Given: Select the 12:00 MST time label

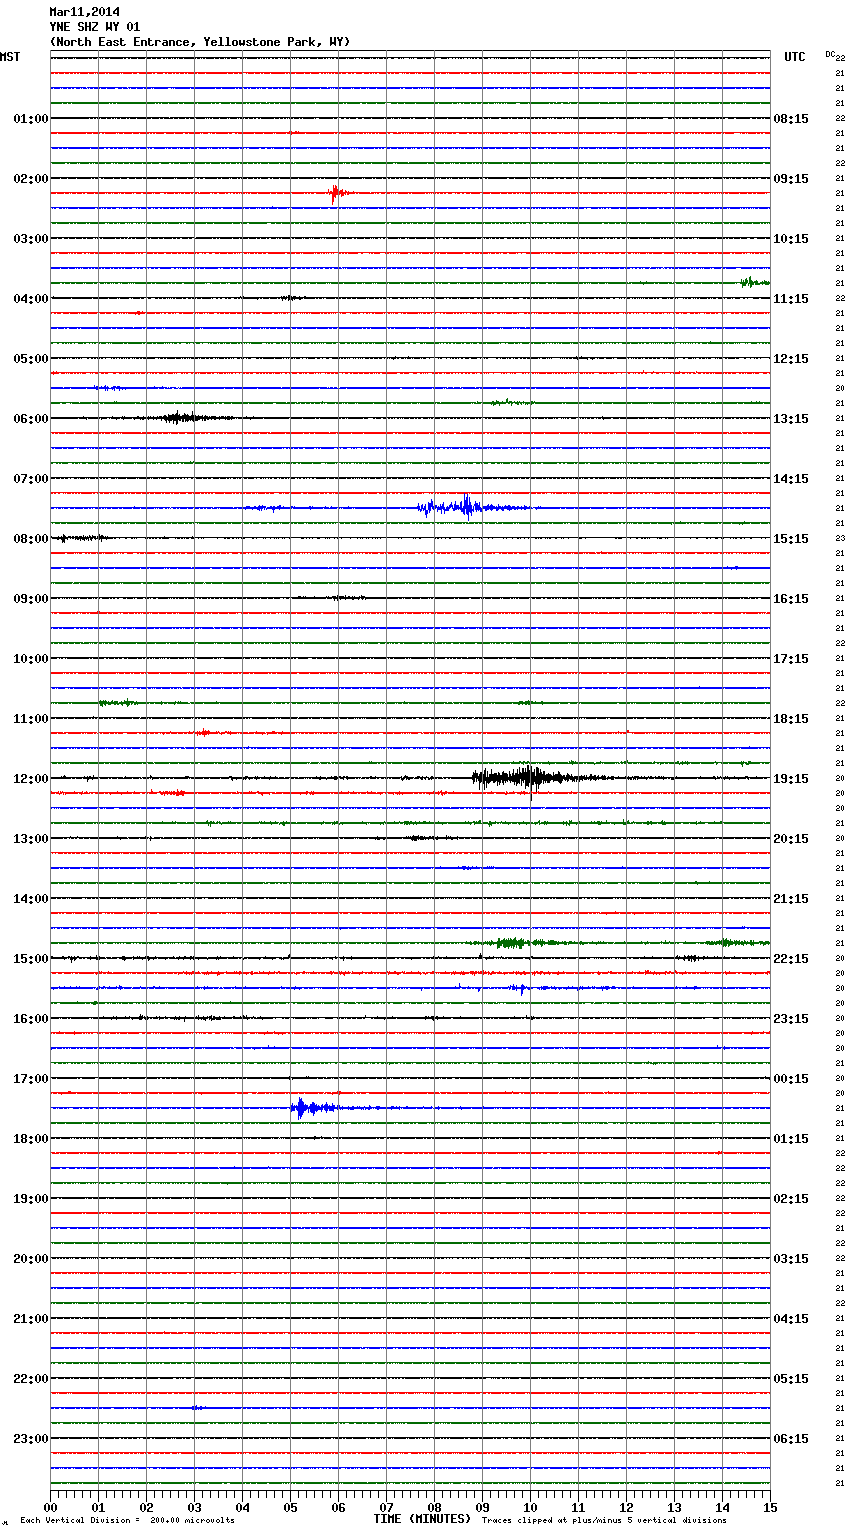Looking at the screenshot, I should (x=30, y=778).
